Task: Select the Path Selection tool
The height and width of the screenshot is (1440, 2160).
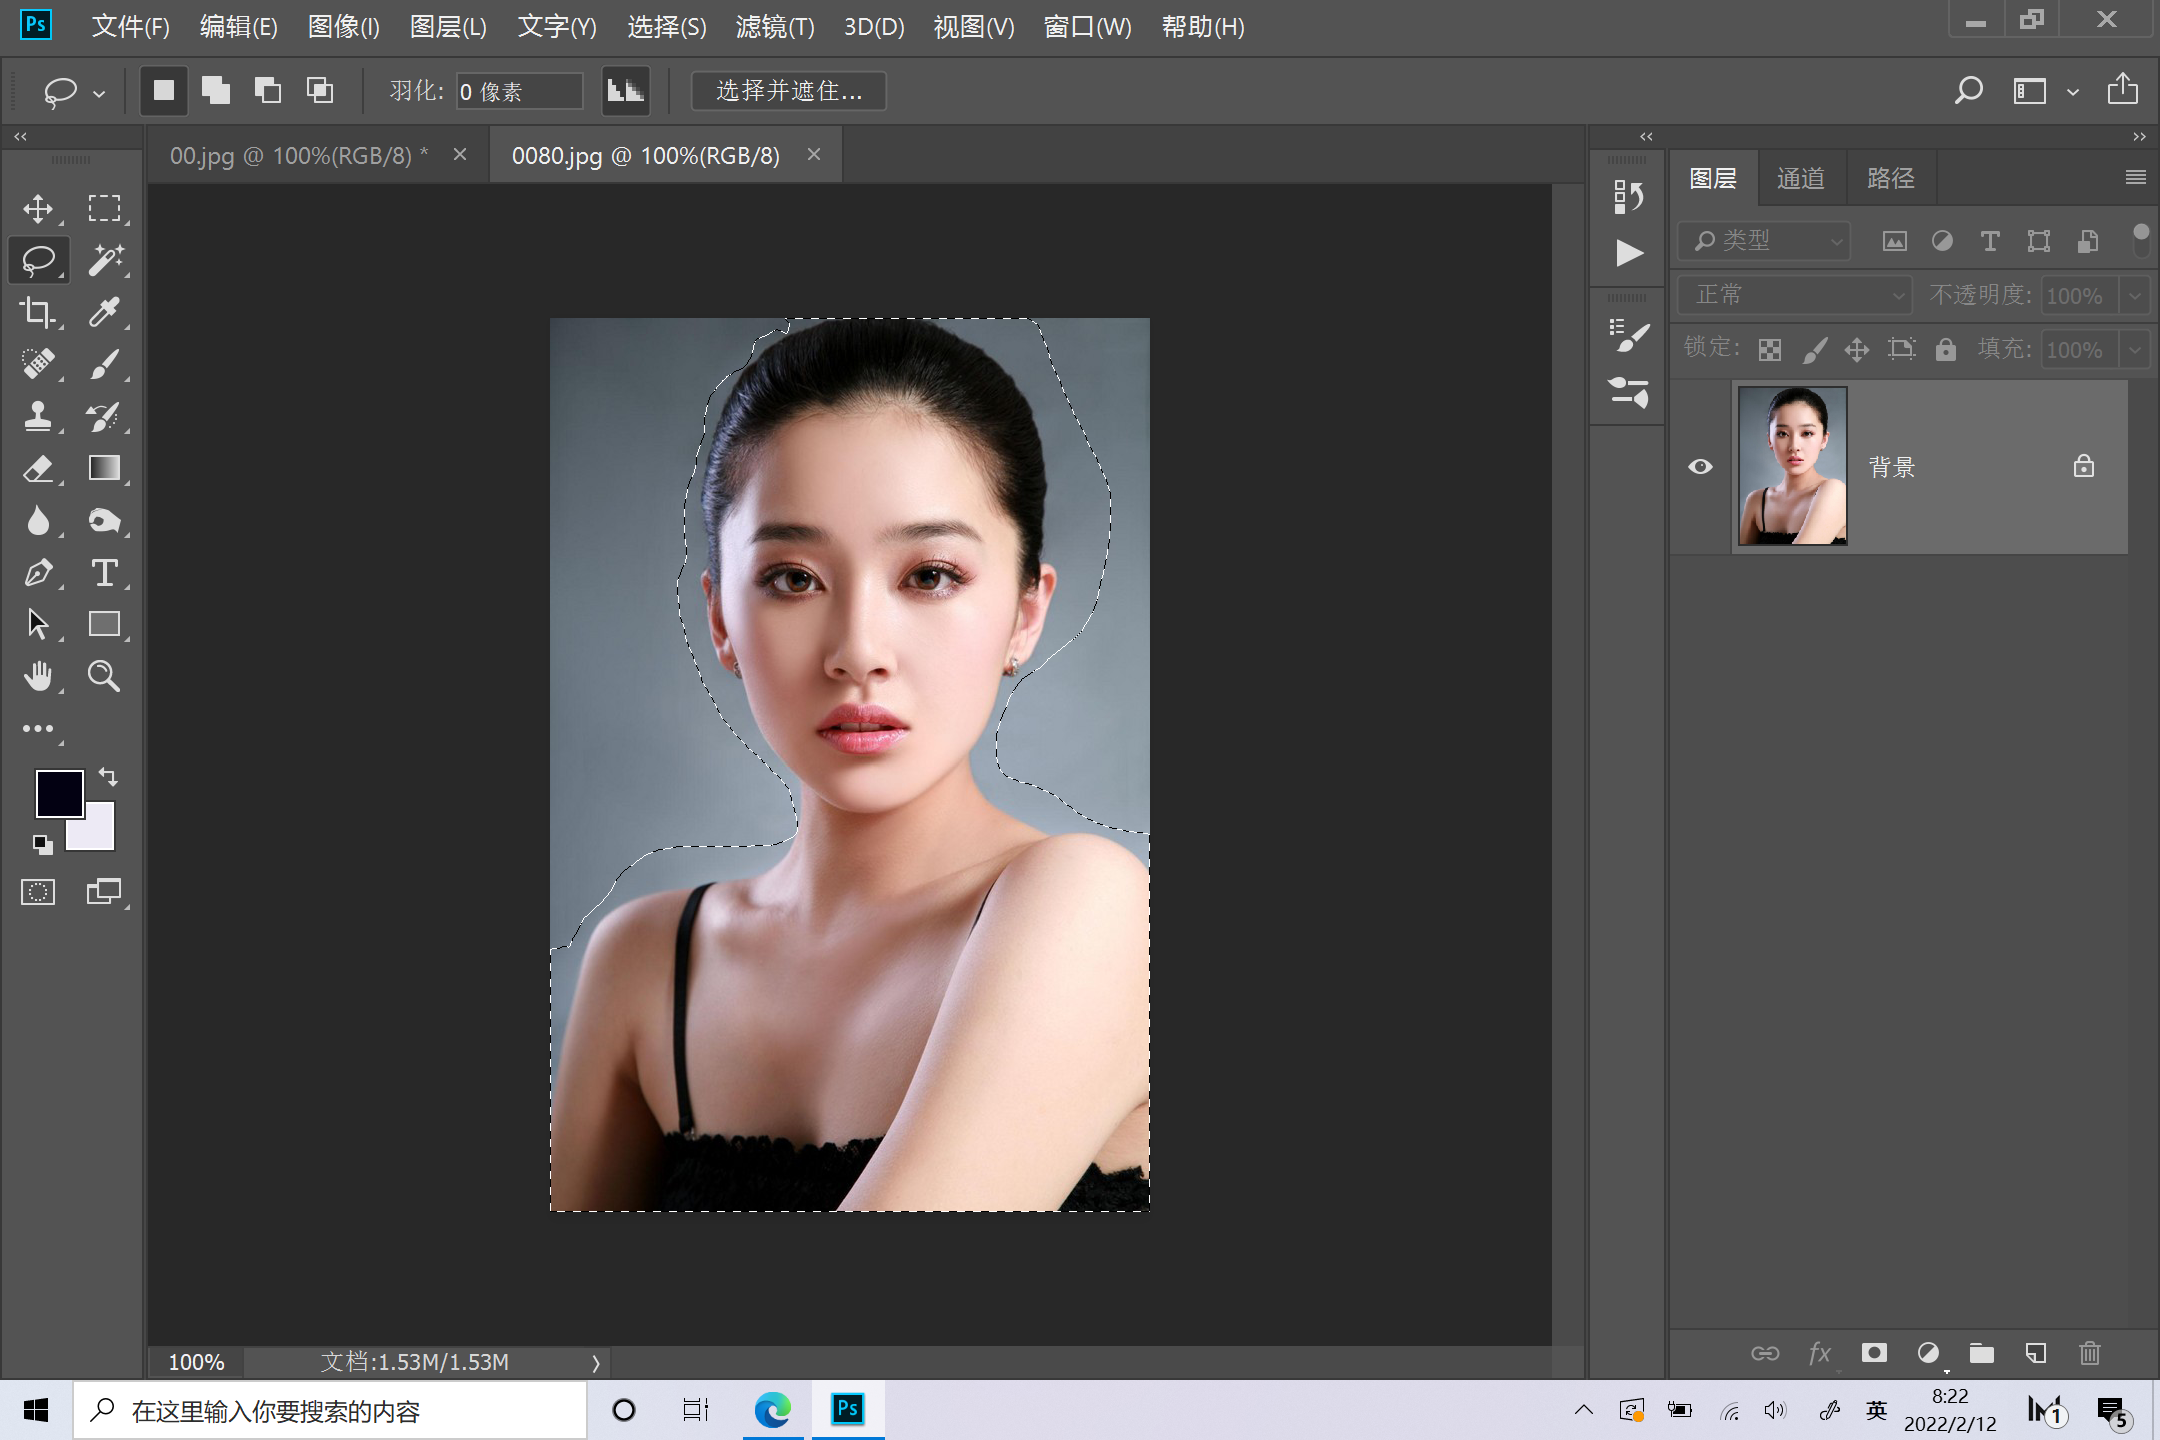Action: 38,624
